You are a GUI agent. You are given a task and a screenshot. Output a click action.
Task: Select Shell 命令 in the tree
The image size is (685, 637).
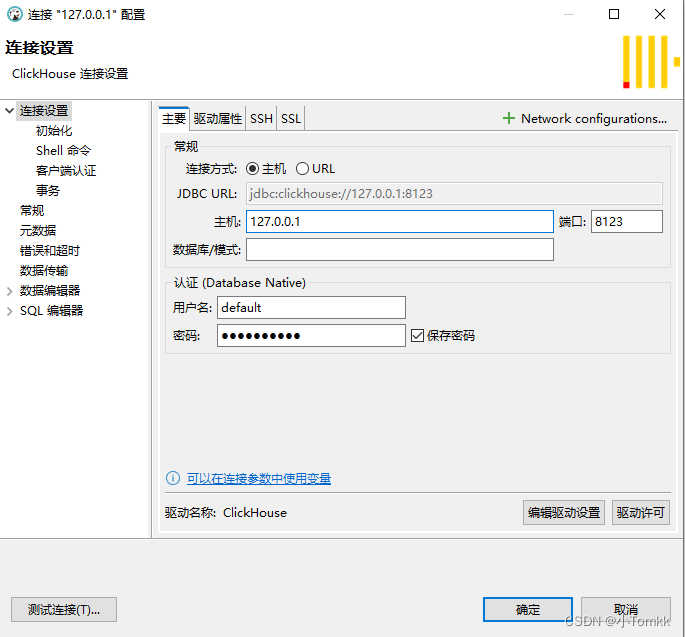coord(63,151)
